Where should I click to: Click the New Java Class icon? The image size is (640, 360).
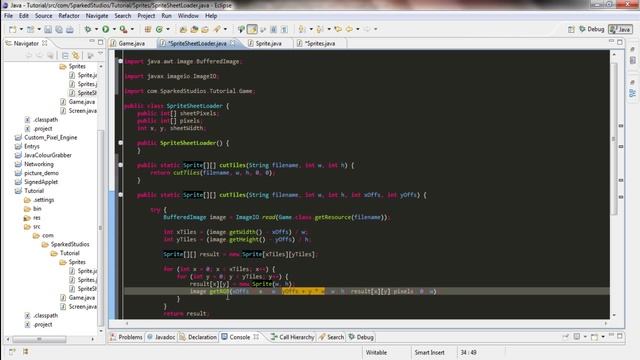[159, 29]
